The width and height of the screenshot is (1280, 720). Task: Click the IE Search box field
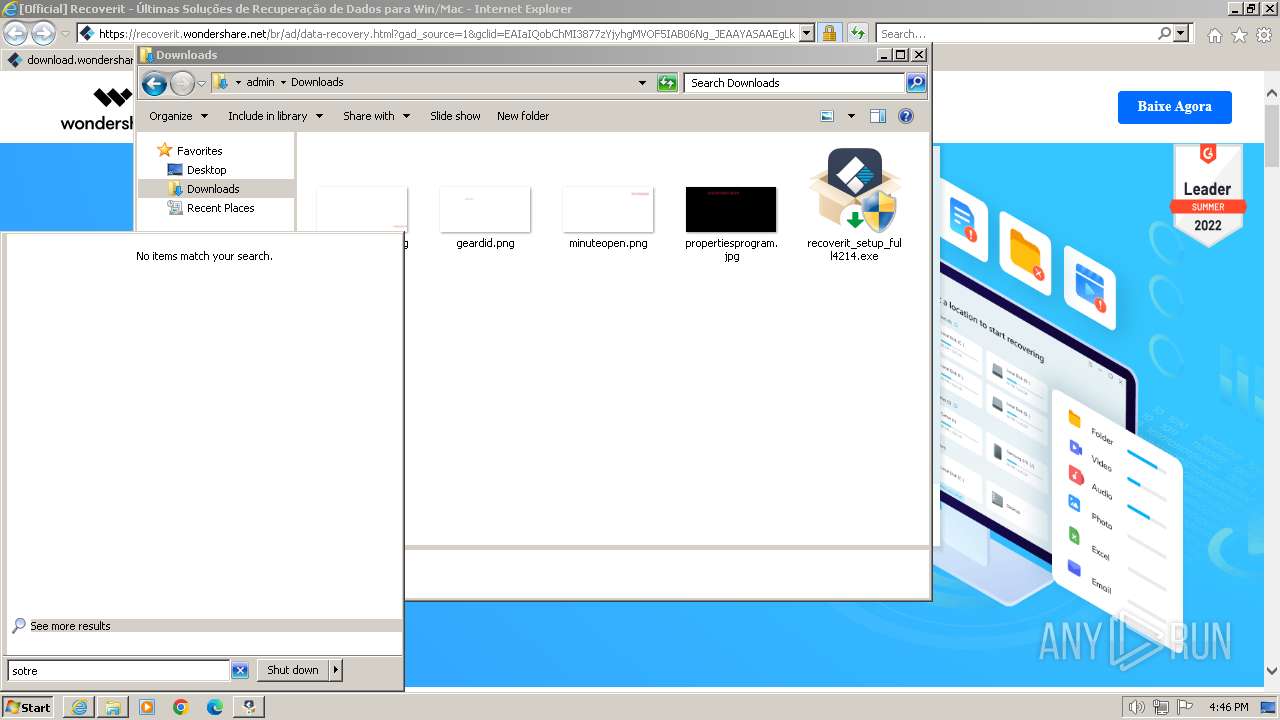1016,33
